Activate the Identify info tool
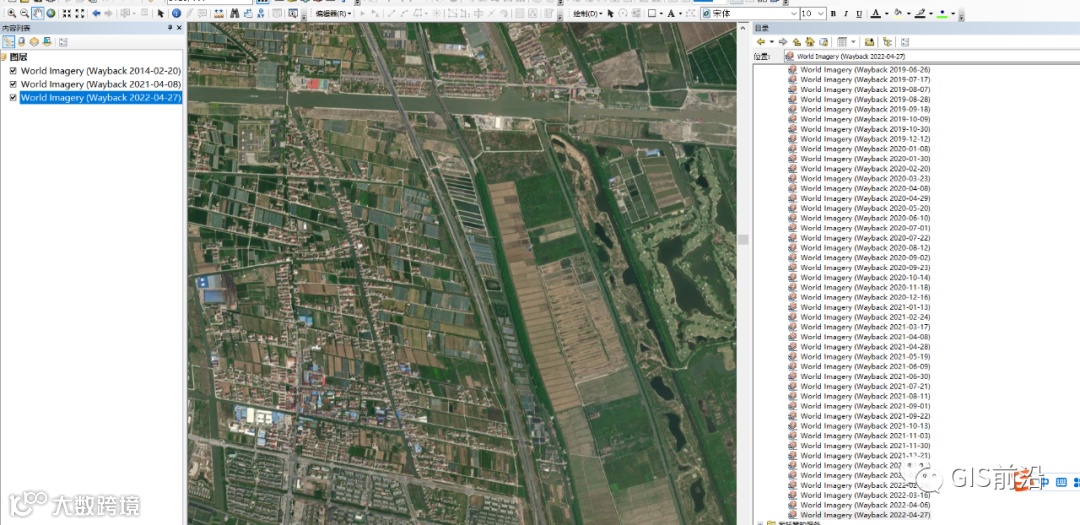The image size is (1080, 525). coord(176,13)
